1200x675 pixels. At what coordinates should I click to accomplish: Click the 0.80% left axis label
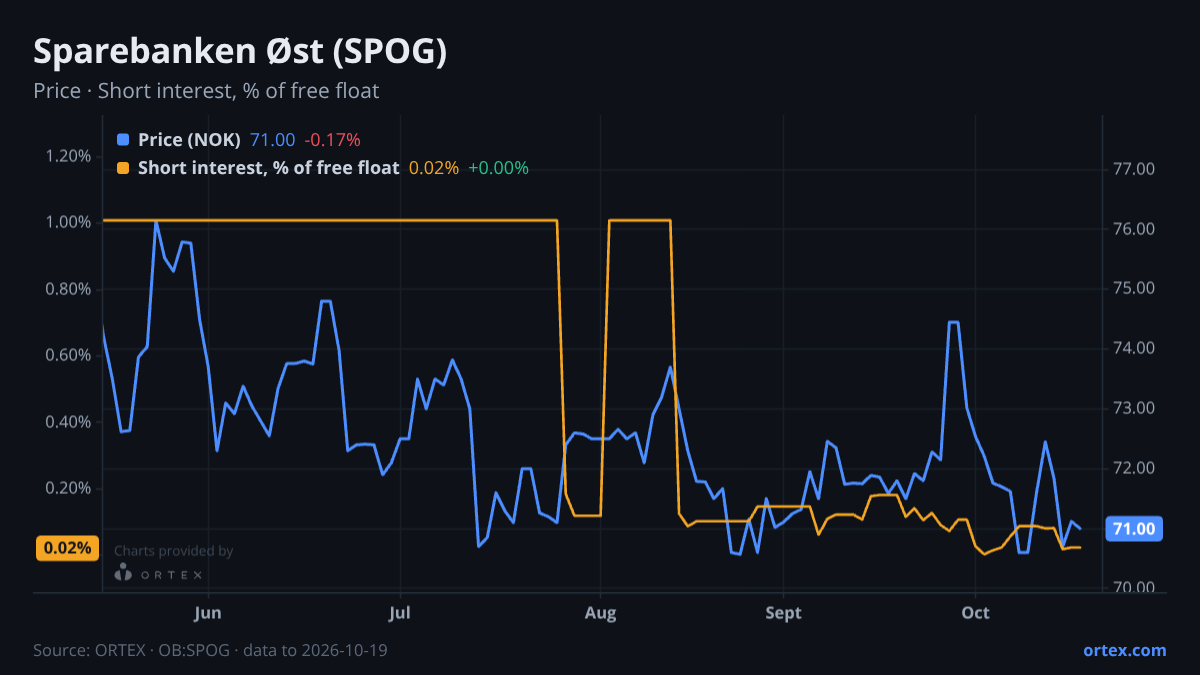[x=68, y=289]
